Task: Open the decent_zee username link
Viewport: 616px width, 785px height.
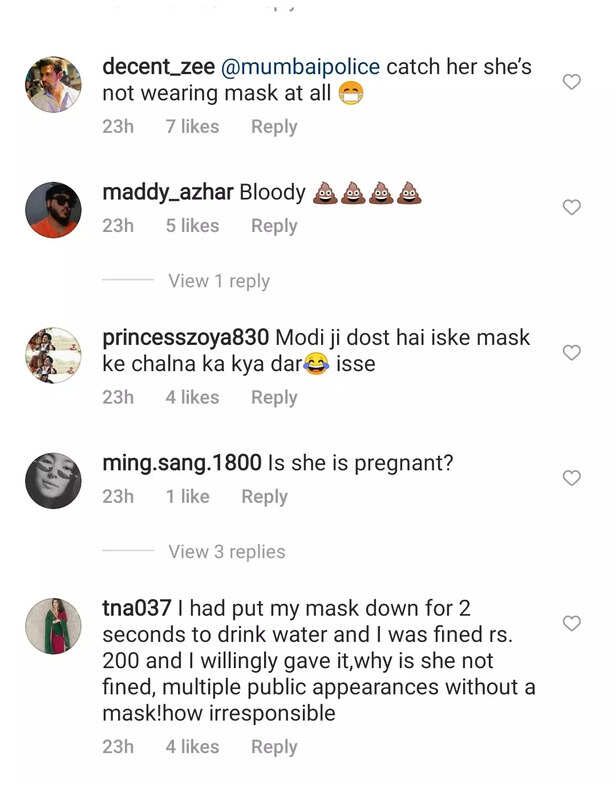Action: tap(160, 67)
